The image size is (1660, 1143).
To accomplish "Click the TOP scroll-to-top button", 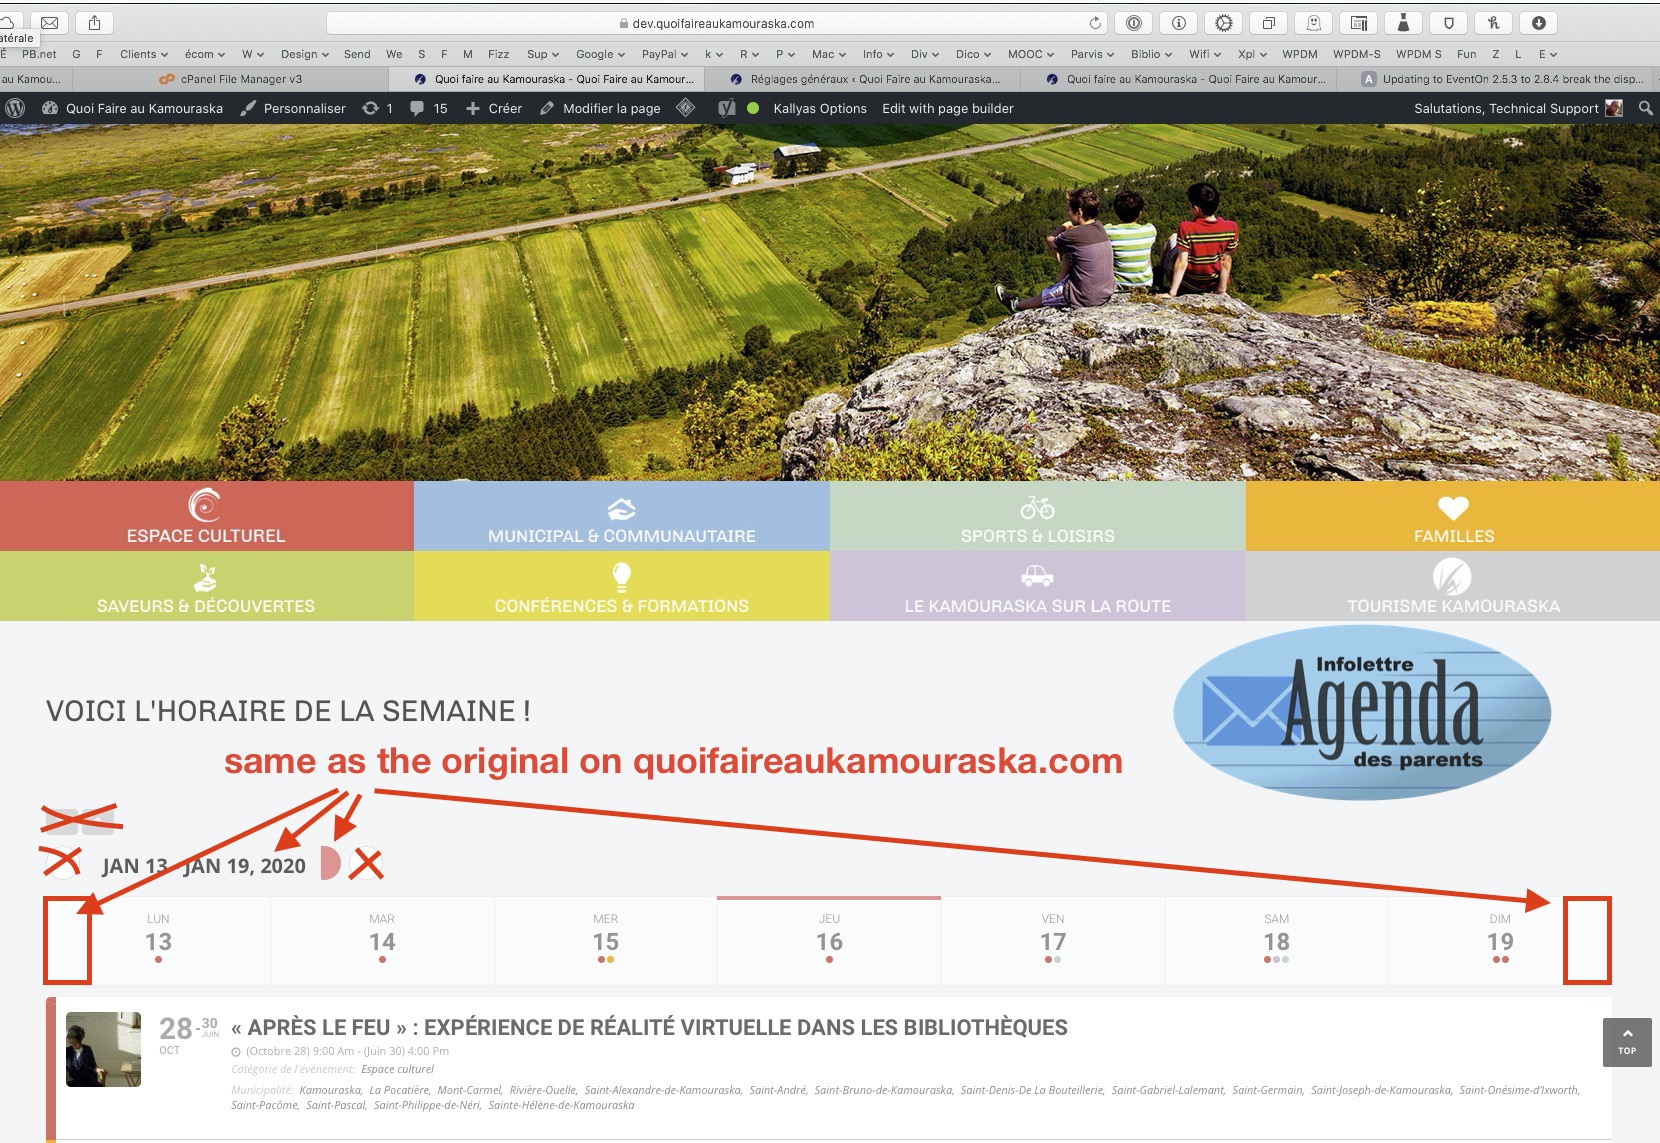I will [1626, 1043].
